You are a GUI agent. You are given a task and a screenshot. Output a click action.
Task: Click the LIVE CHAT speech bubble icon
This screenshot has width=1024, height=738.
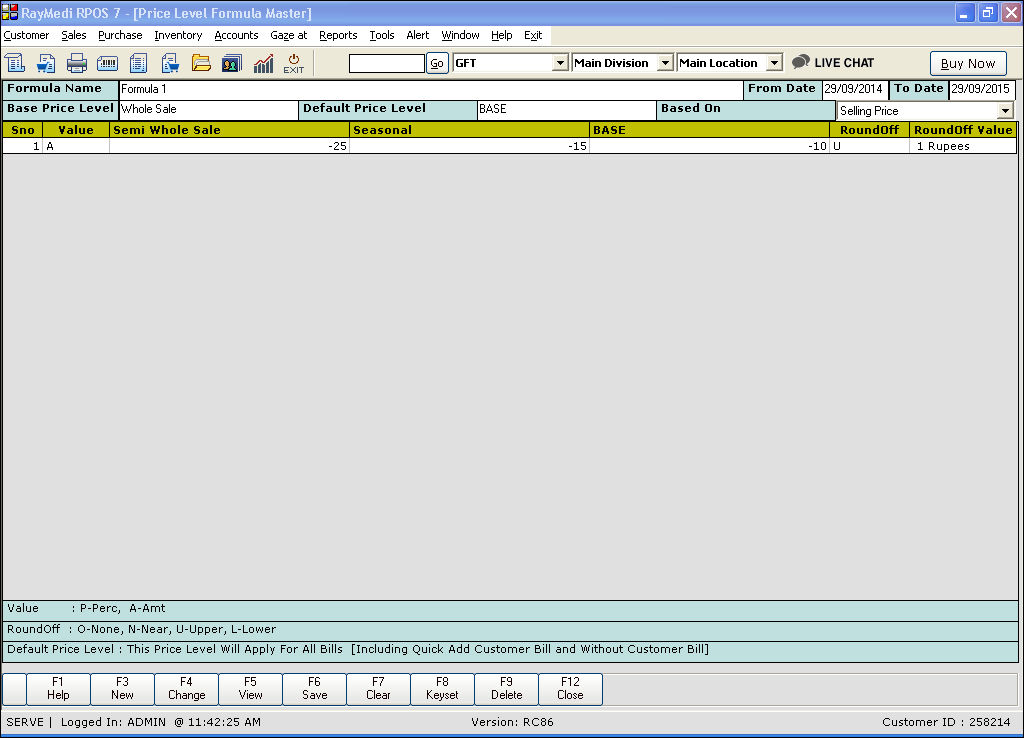pyautogui.click(x=801, y=62)
